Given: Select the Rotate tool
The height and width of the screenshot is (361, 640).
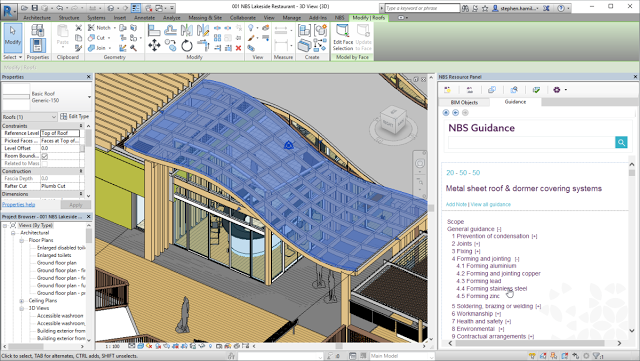Looking at the screenshot, I should point(187,46).
